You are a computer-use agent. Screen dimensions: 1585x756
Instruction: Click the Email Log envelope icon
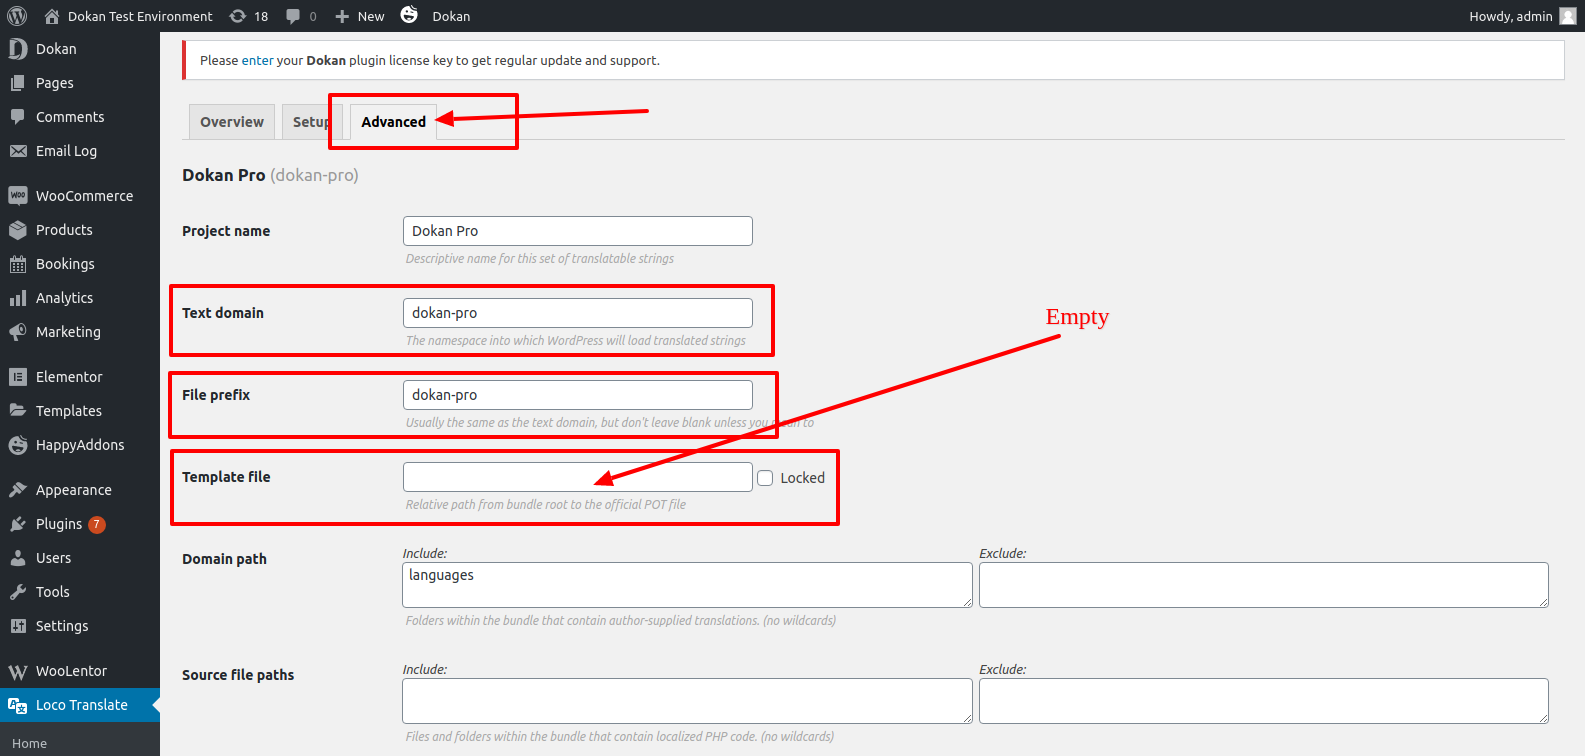tap(18, 151)
